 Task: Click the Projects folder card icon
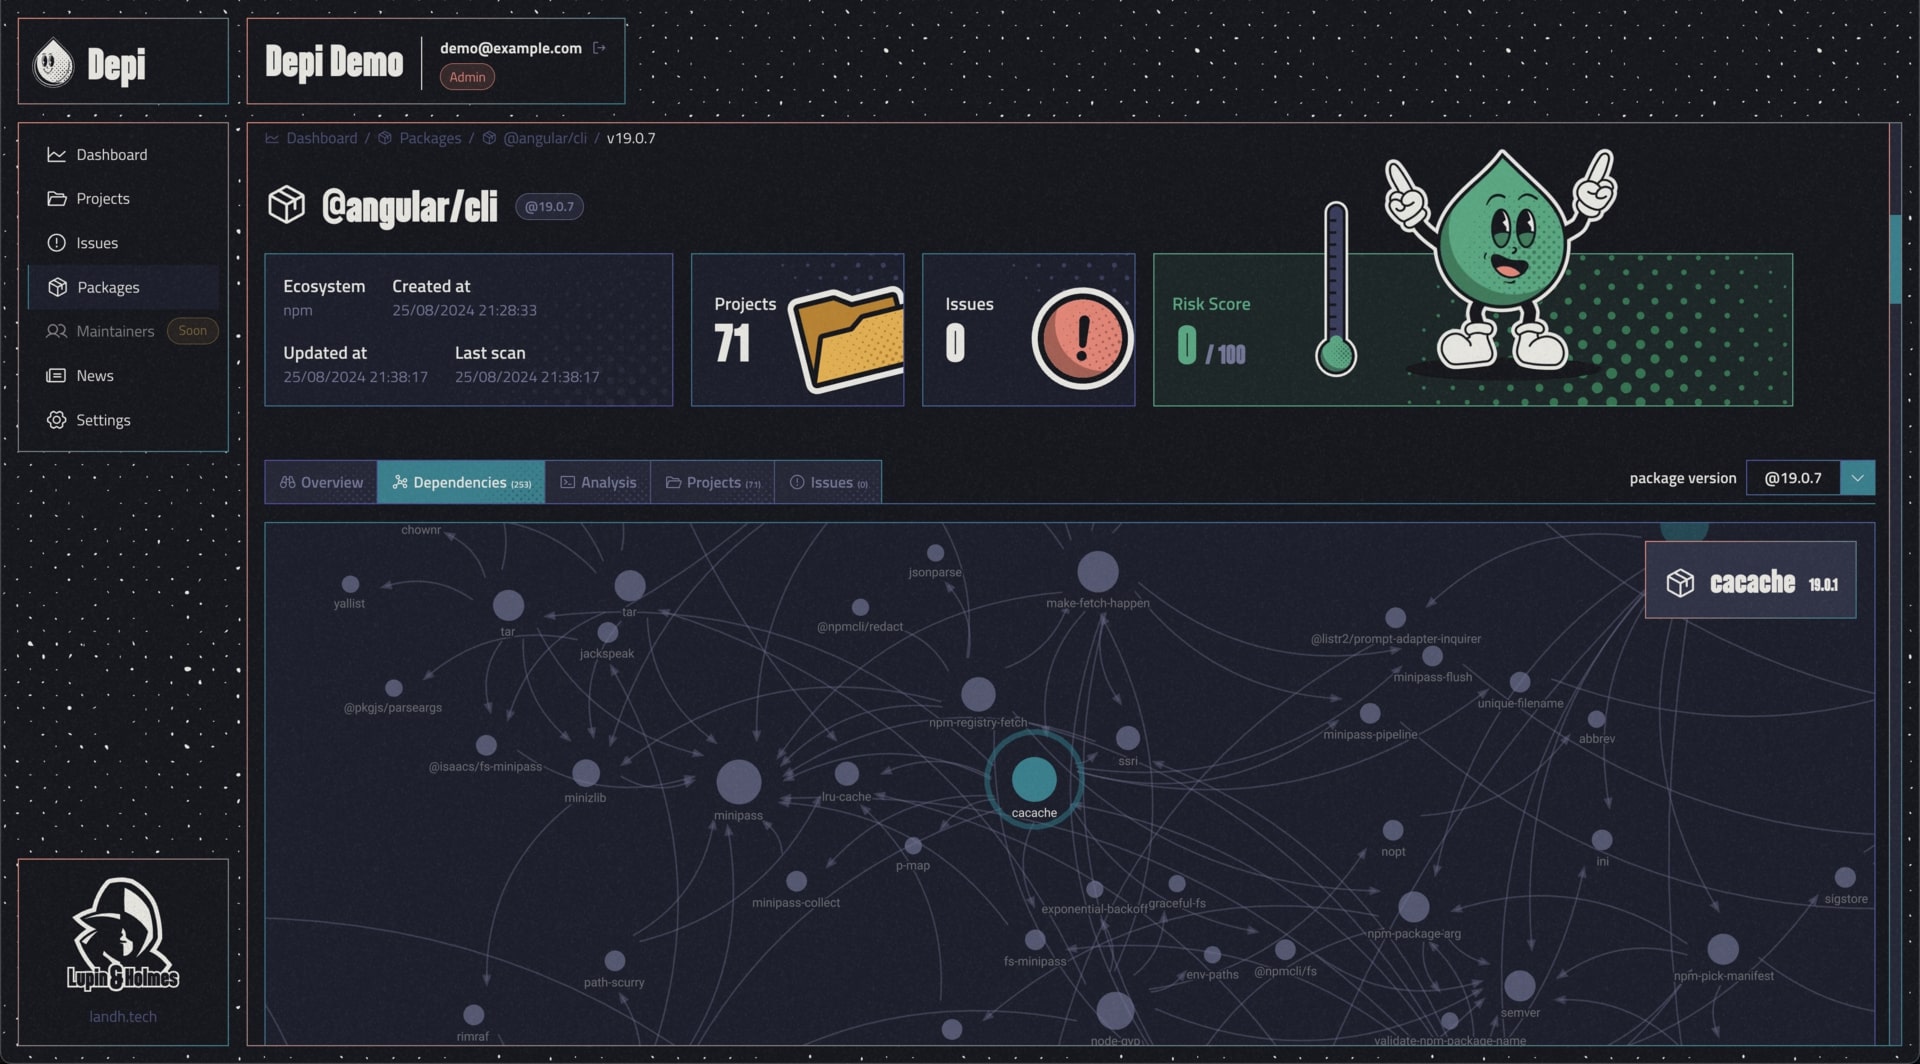[846, 338]
